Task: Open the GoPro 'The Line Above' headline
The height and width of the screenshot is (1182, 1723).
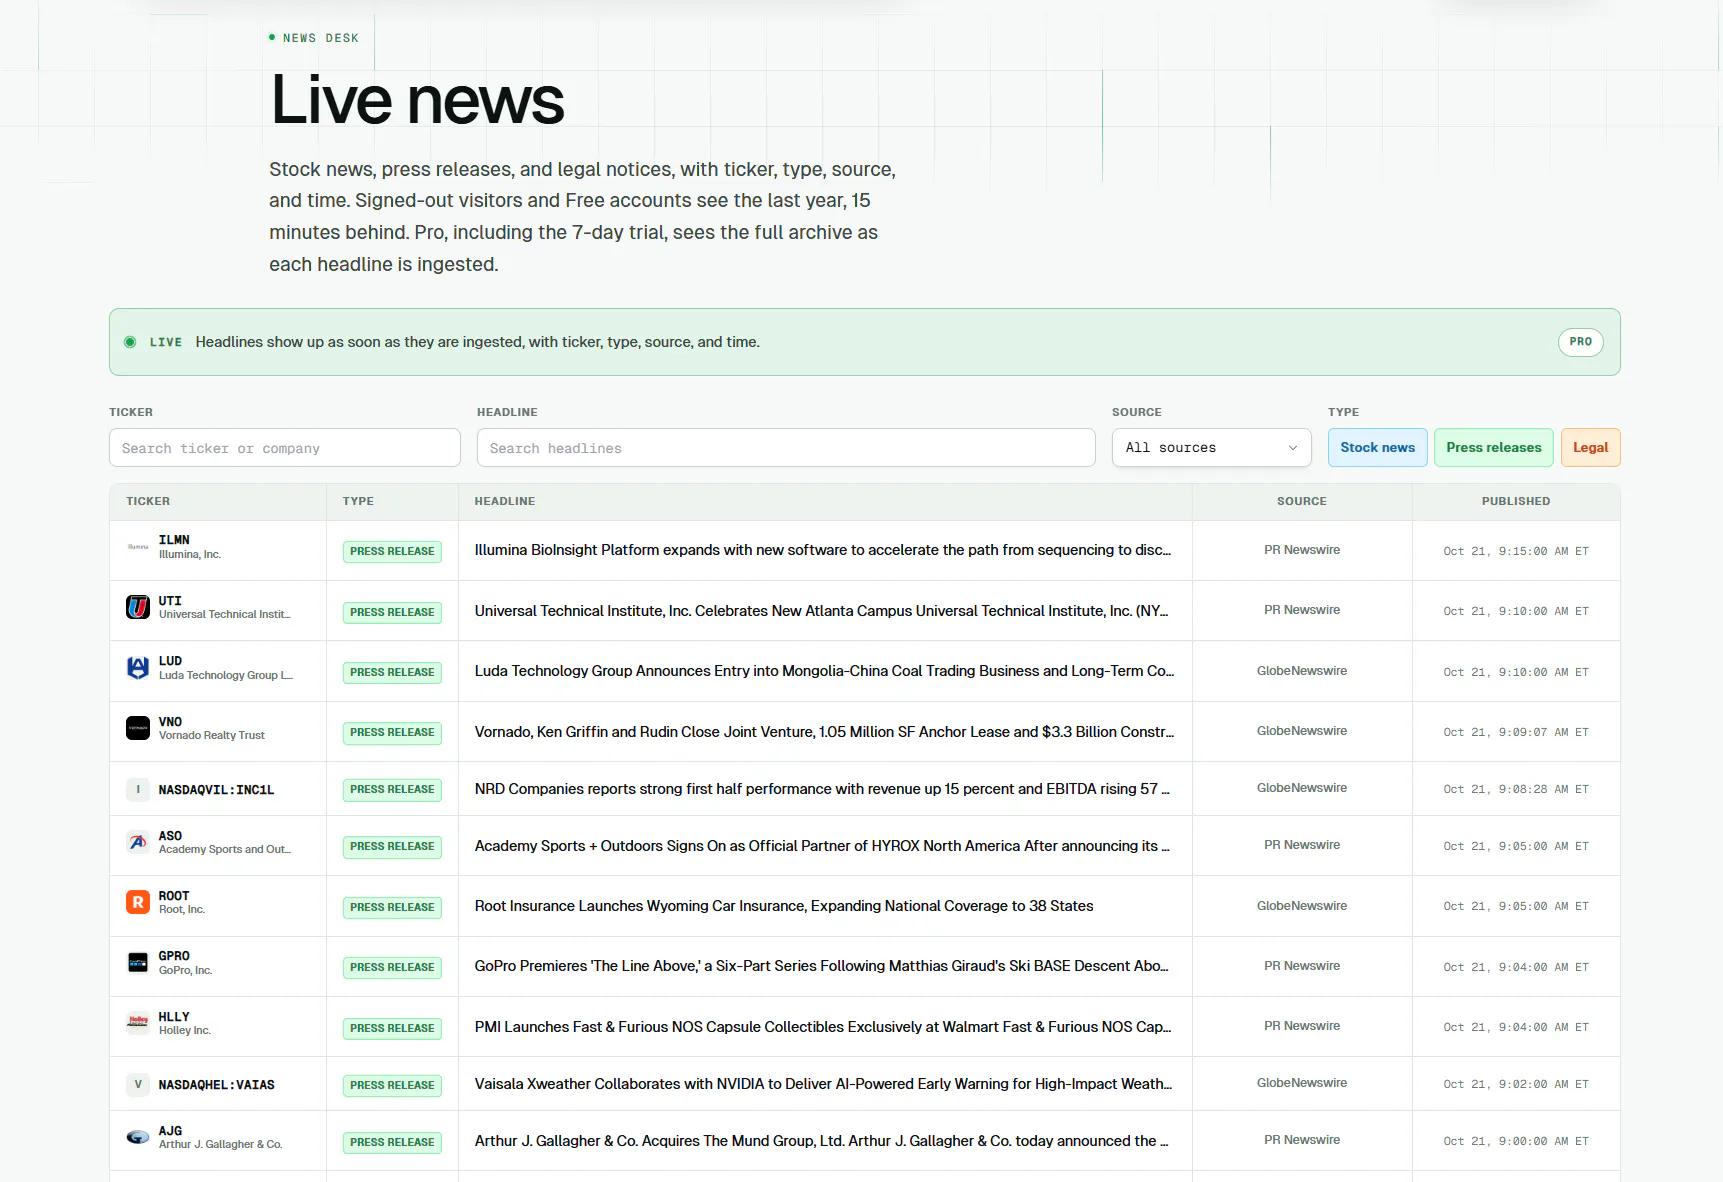Action: 822,966
